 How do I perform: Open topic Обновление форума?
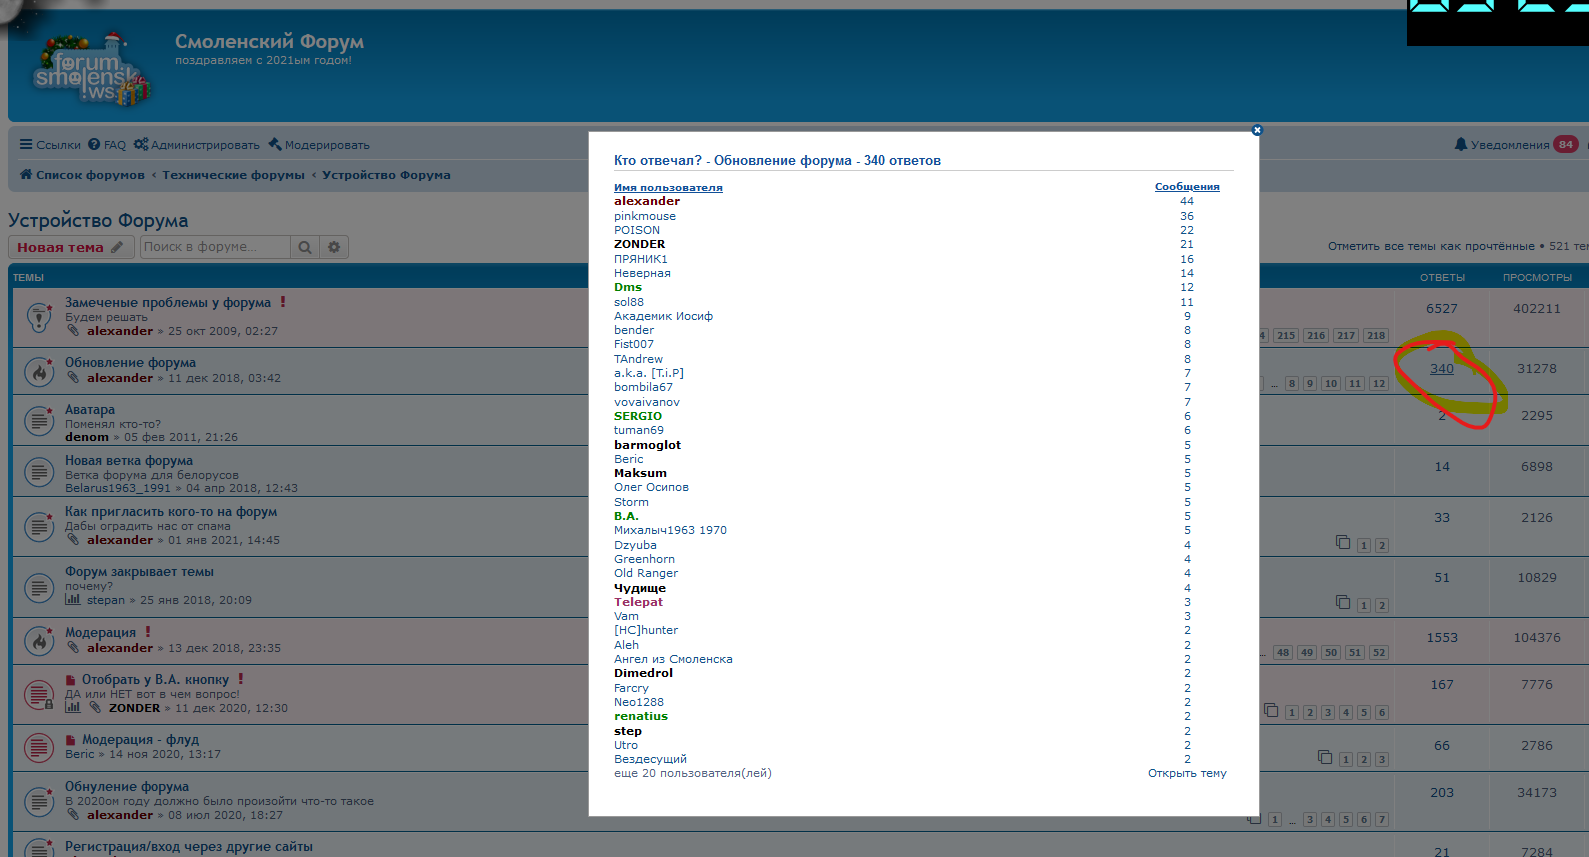(x=131, y=362)
